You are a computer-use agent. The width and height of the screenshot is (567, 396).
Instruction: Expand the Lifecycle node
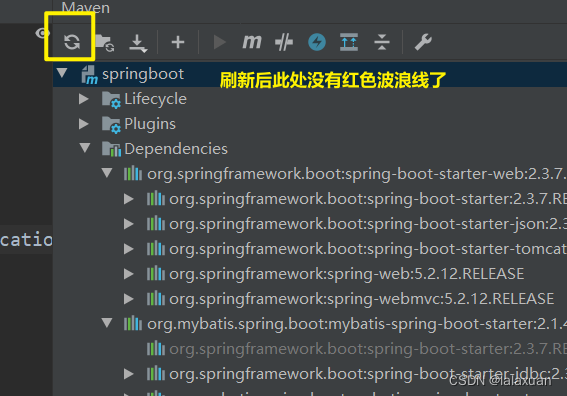point(84,99)
